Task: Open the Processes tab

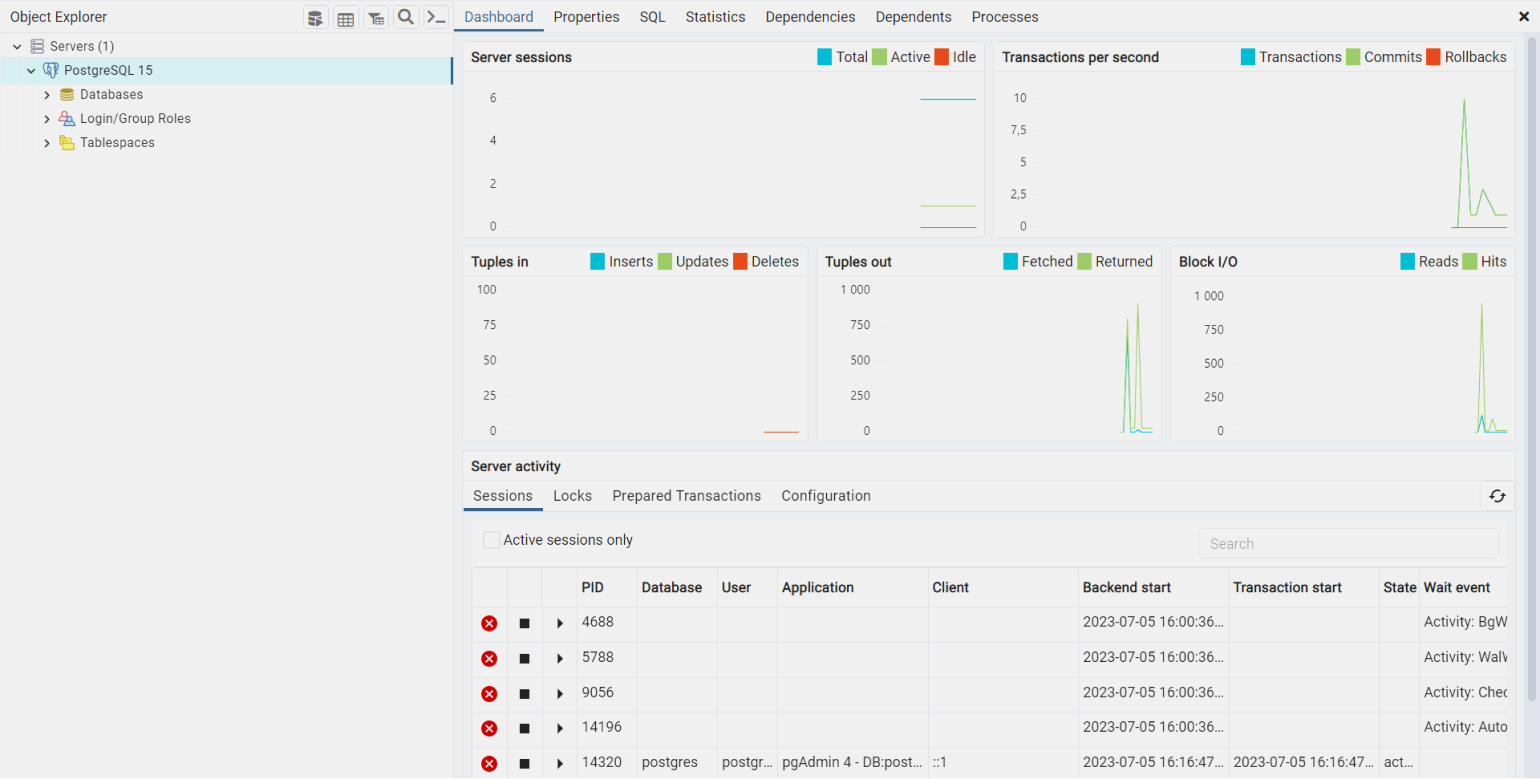Action: click(x=1005, y=17)
